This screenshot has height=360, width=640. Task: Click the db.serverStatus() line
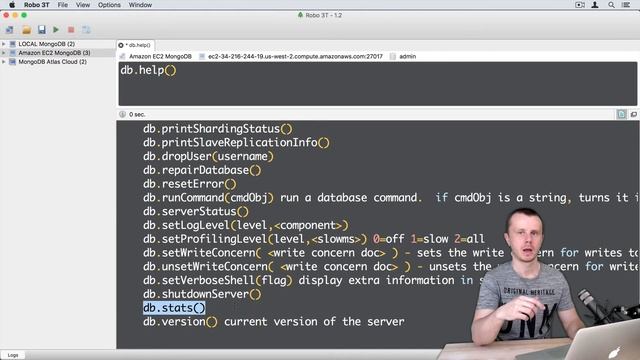click(x=196, y=212)
